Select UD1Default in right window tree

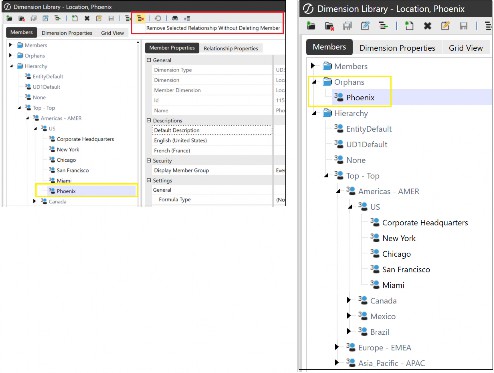click(366, 144)
